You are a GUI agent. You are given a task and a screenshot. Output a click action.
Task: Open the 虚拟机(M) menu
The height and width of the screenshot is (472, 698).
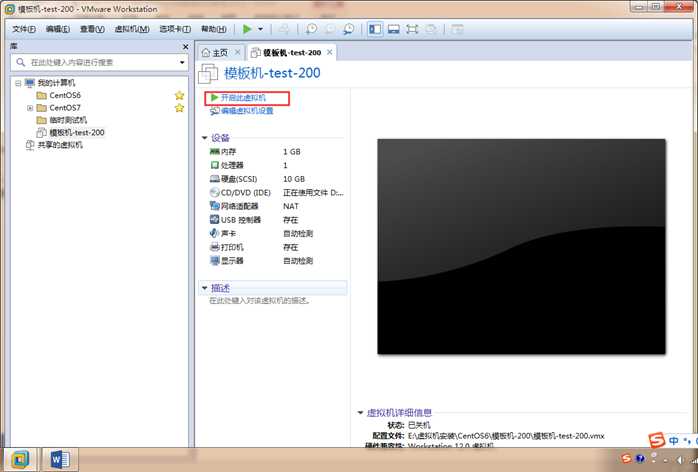tap(132, 29)
